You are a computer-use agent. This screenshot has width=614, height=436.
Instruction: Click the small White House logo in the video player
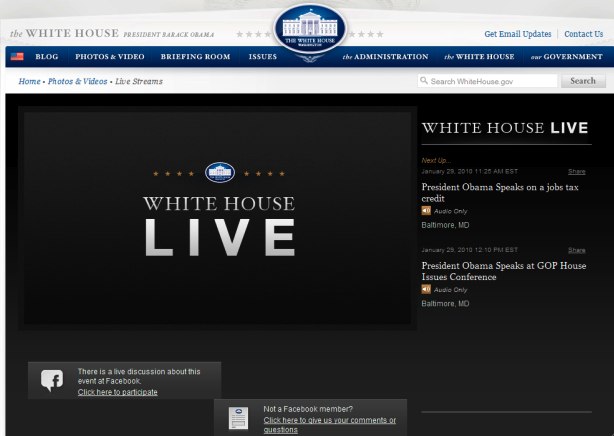click(220, 172)
